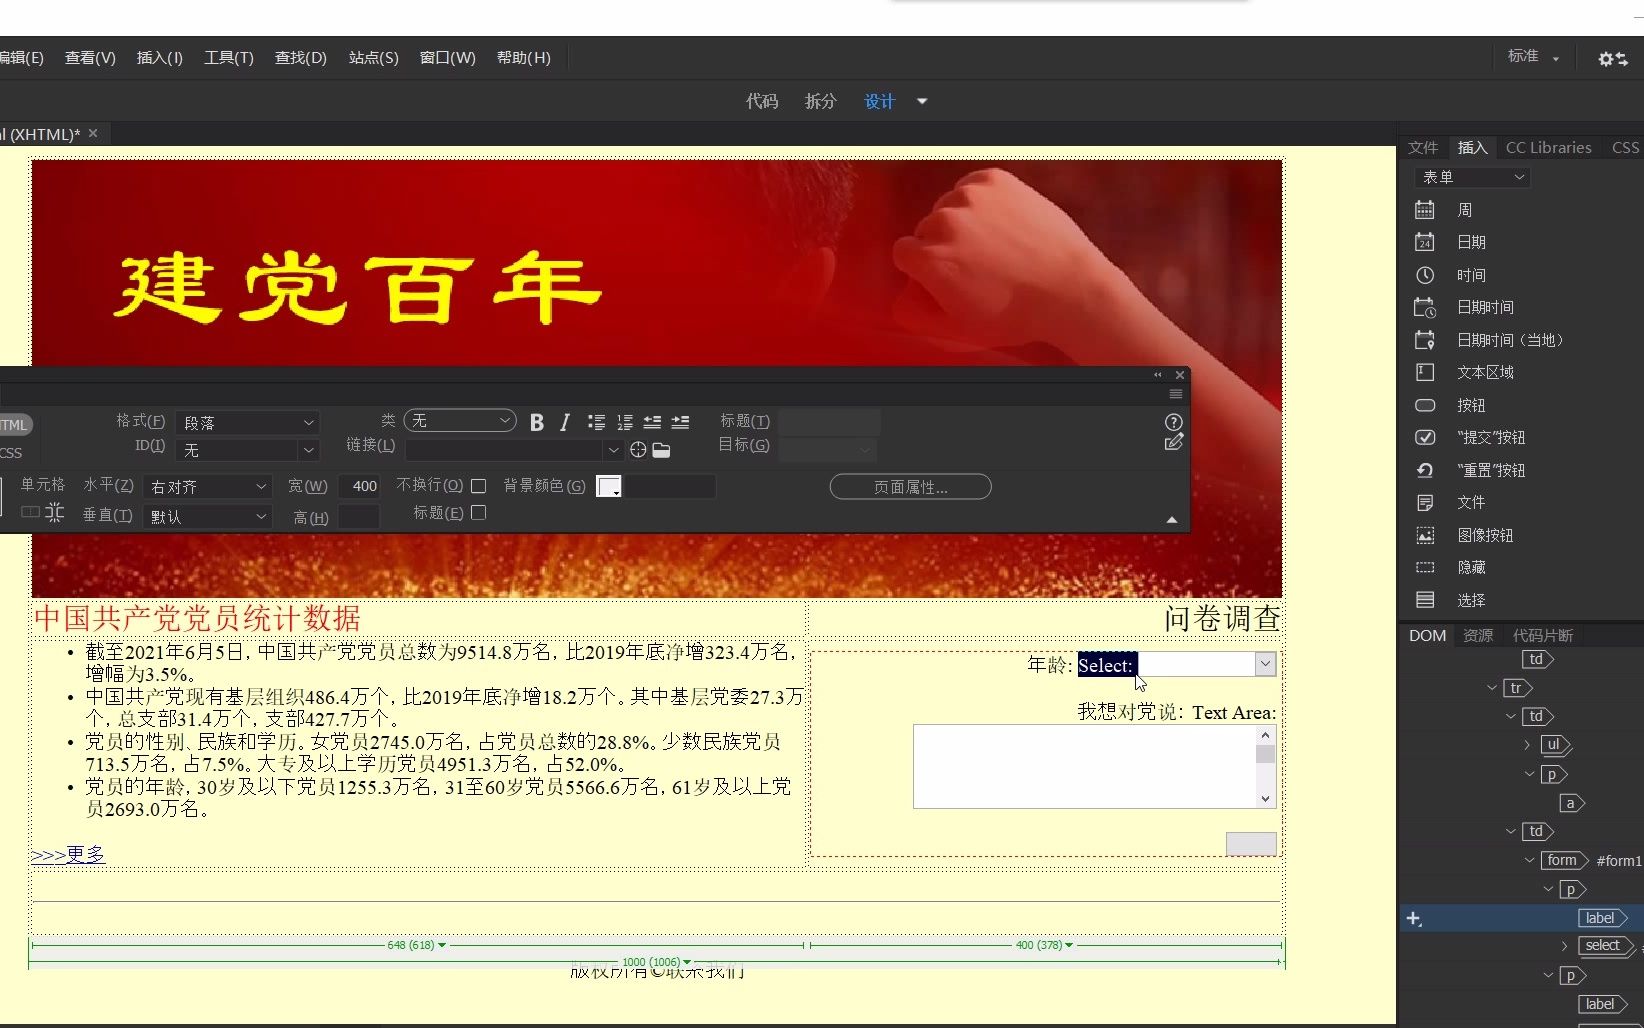Toggle bold formatting in properties panel
1644x1028 pixels.
point(537,422)
